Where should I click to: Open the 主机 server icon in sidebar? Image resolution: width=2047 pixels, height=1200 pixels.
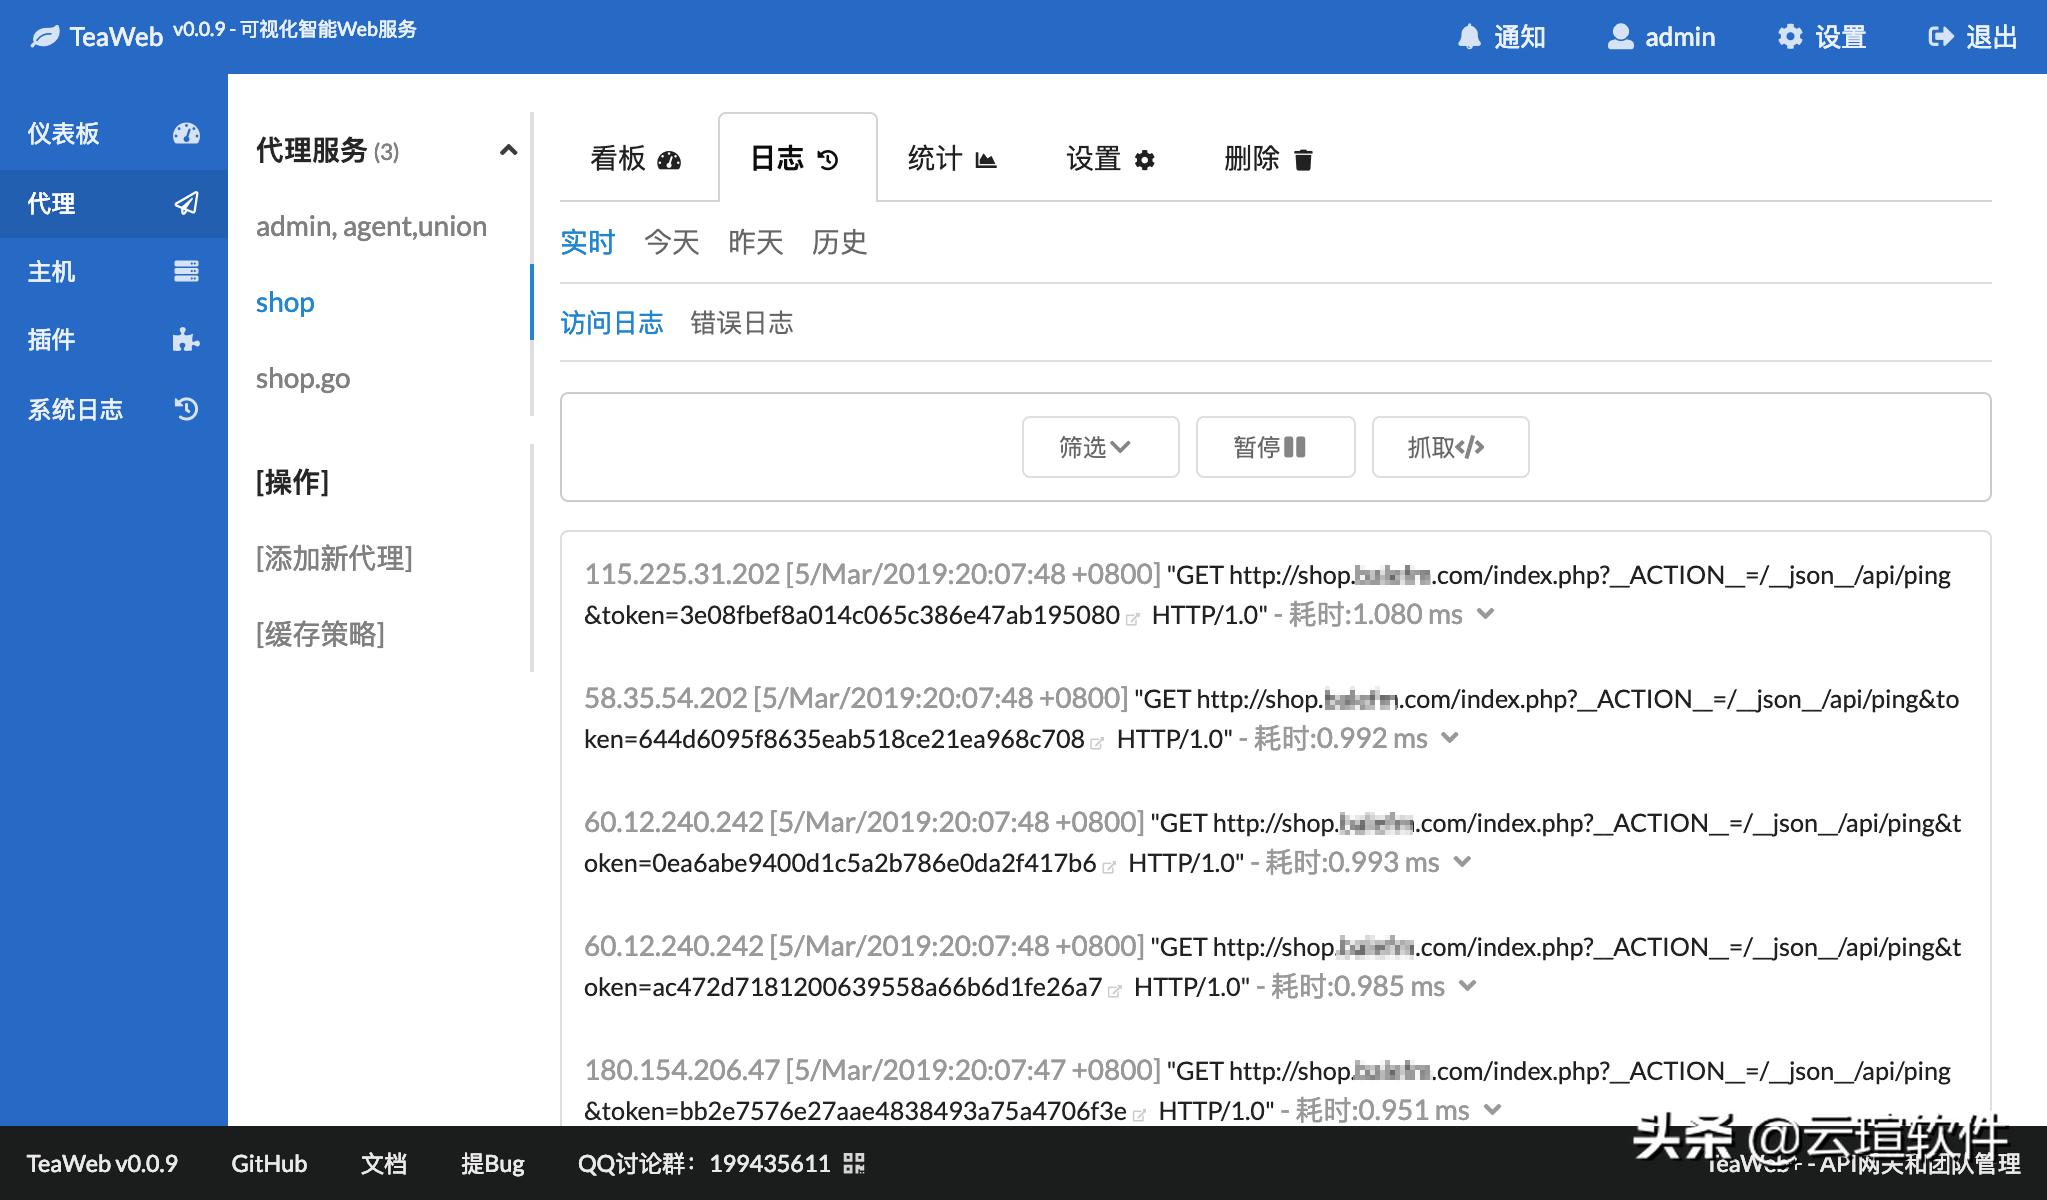tap(186, 271)
